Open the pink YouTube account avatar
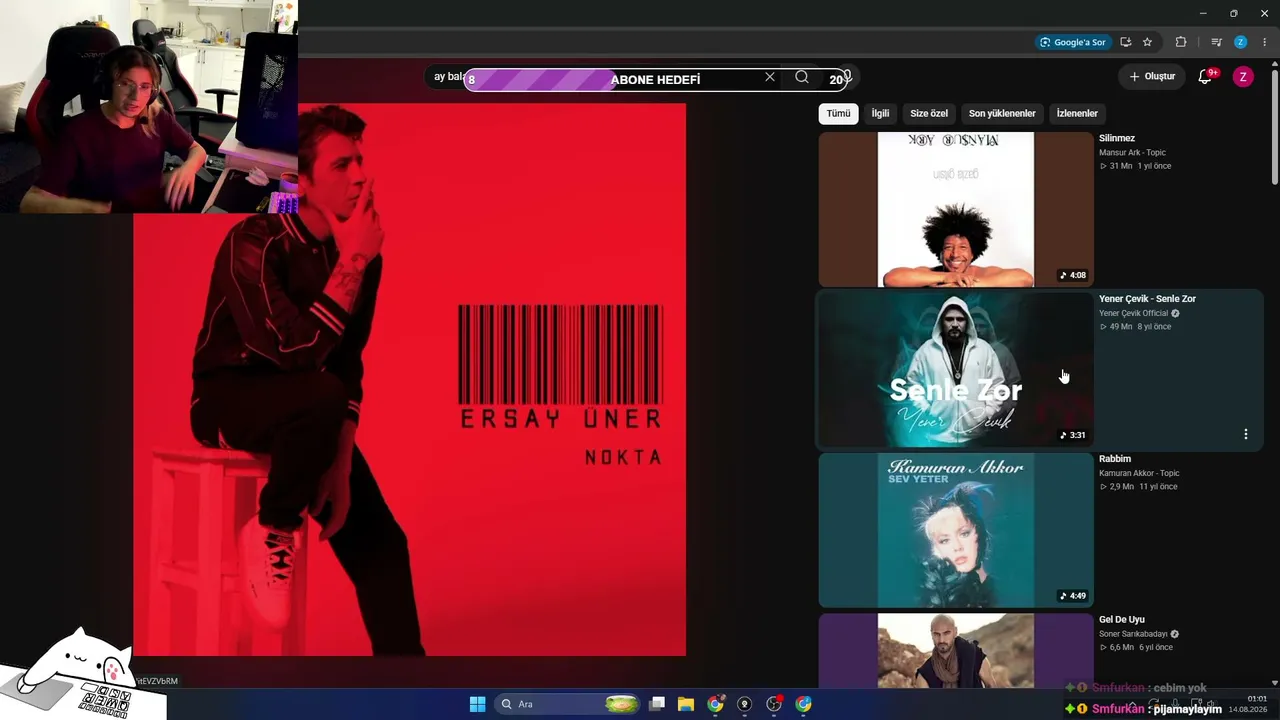 pos(1243,77)
